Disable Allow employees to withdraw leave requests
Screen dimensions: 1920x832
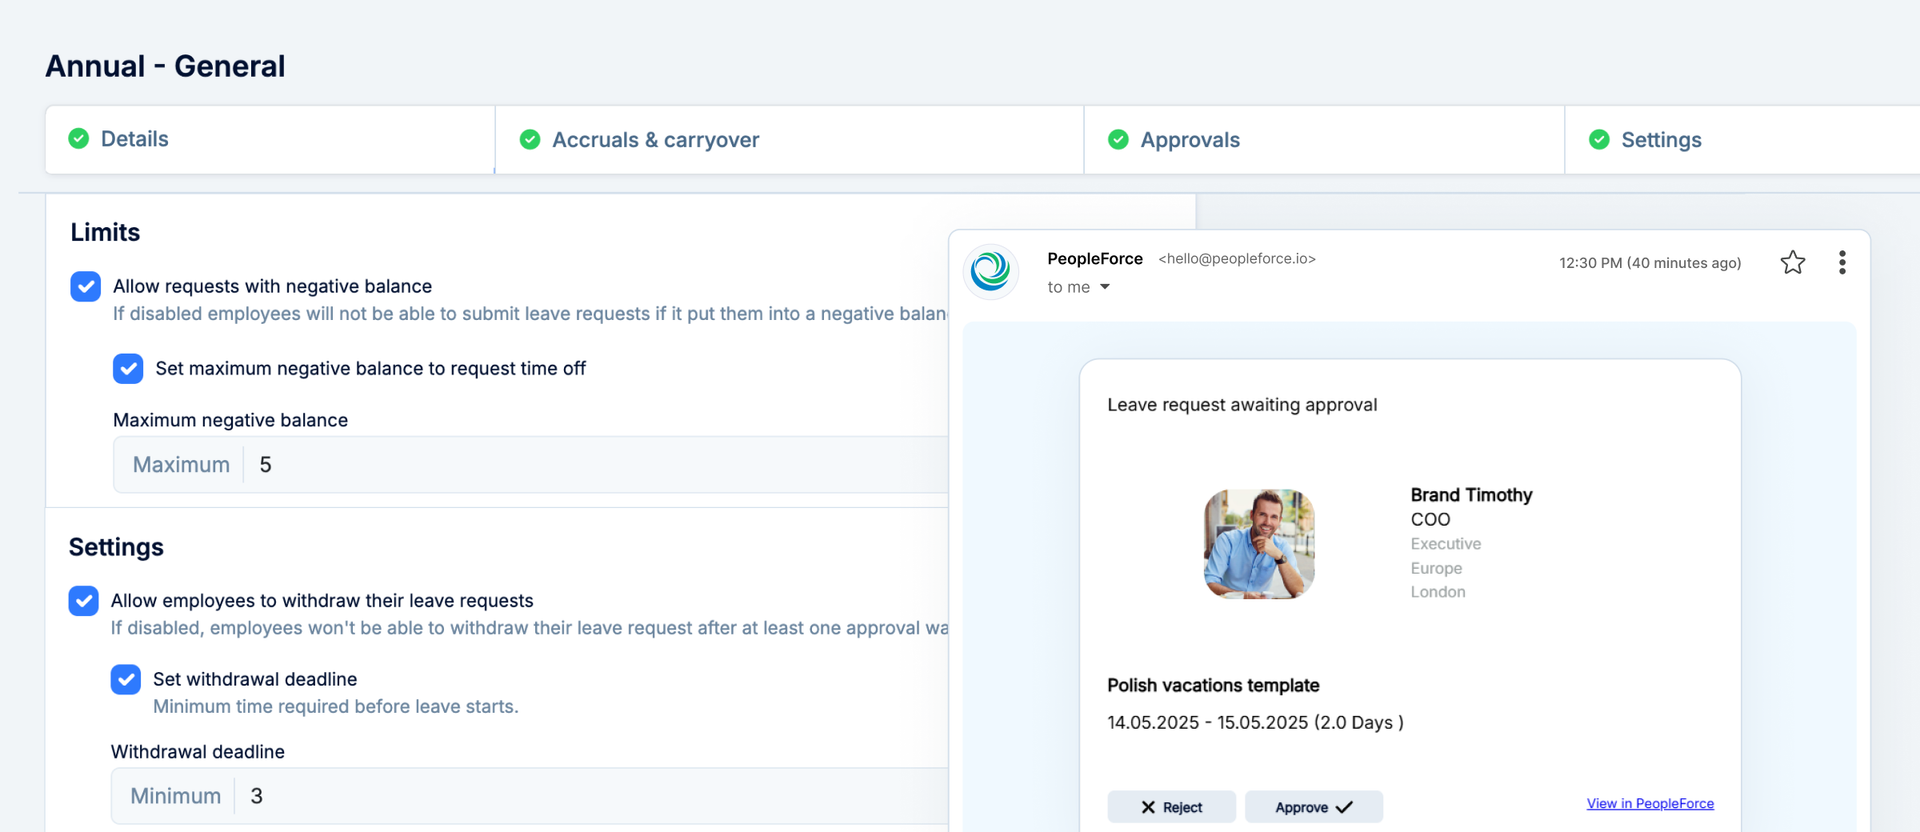tap(84, 601)
